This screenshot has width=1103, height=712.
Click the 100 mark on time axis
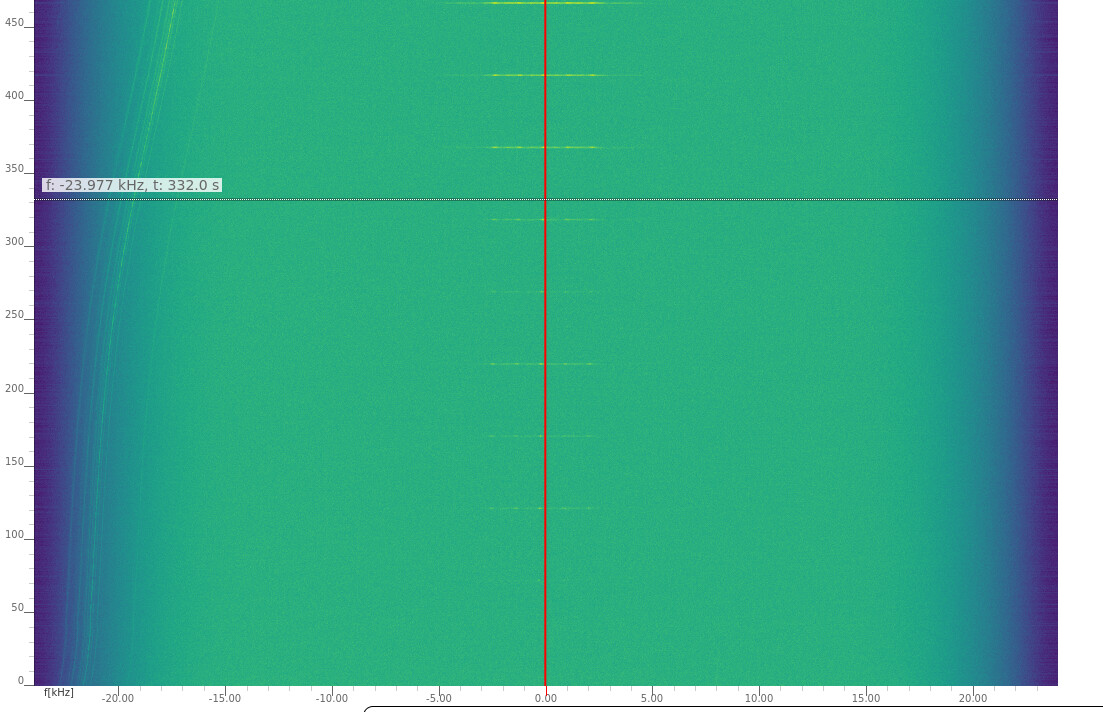click(14, 535)
